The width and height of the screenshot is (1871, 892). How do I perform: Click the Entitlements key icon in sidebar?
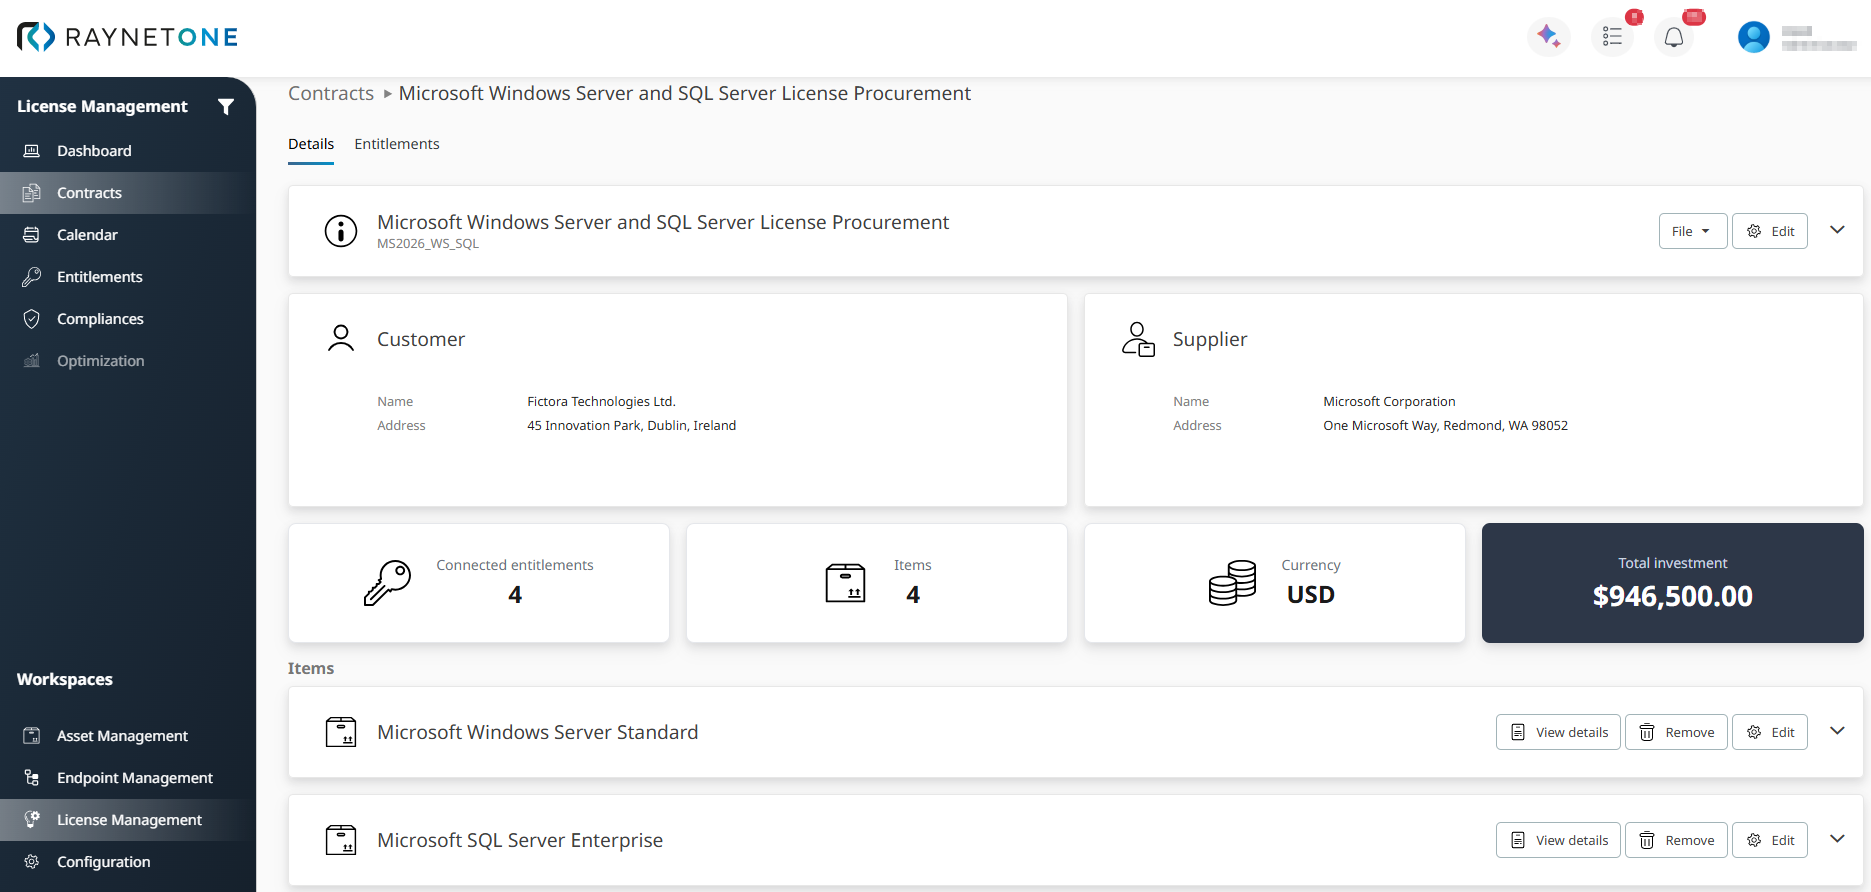pos(32,277)
